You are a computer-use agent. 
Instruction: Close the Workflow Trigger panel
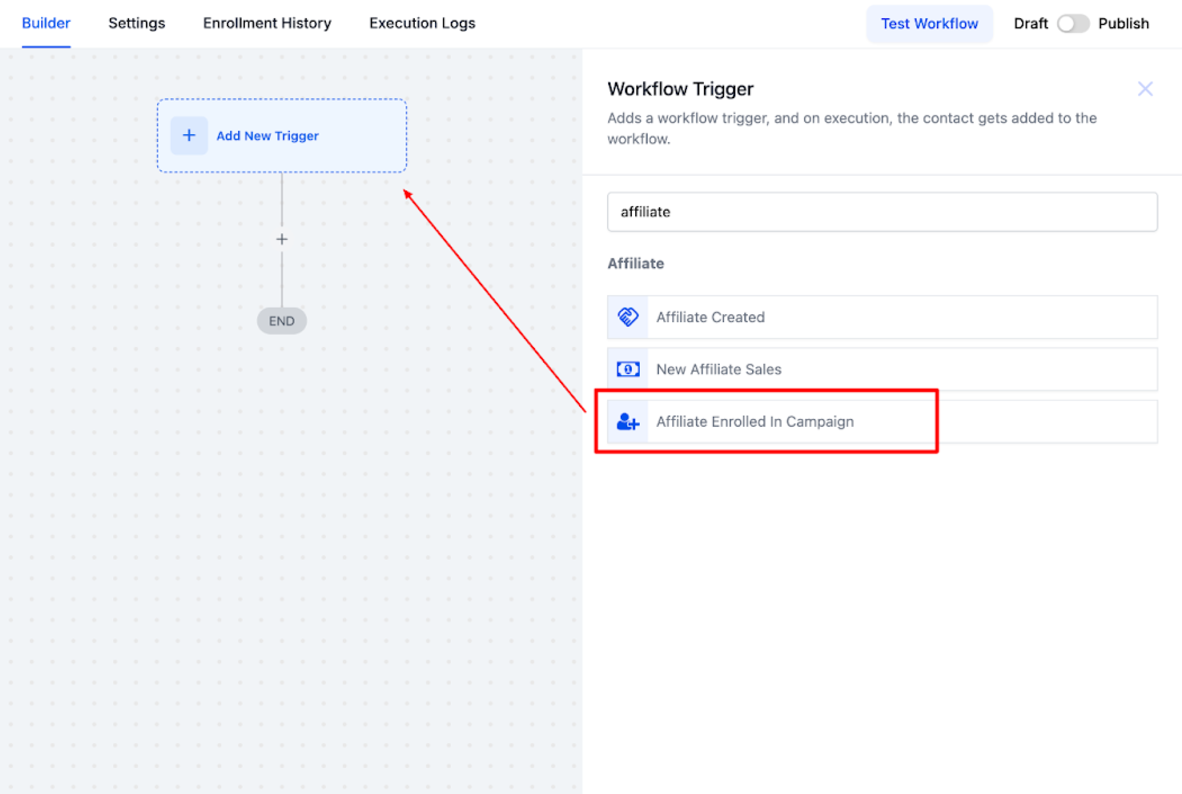(1145, 89)
